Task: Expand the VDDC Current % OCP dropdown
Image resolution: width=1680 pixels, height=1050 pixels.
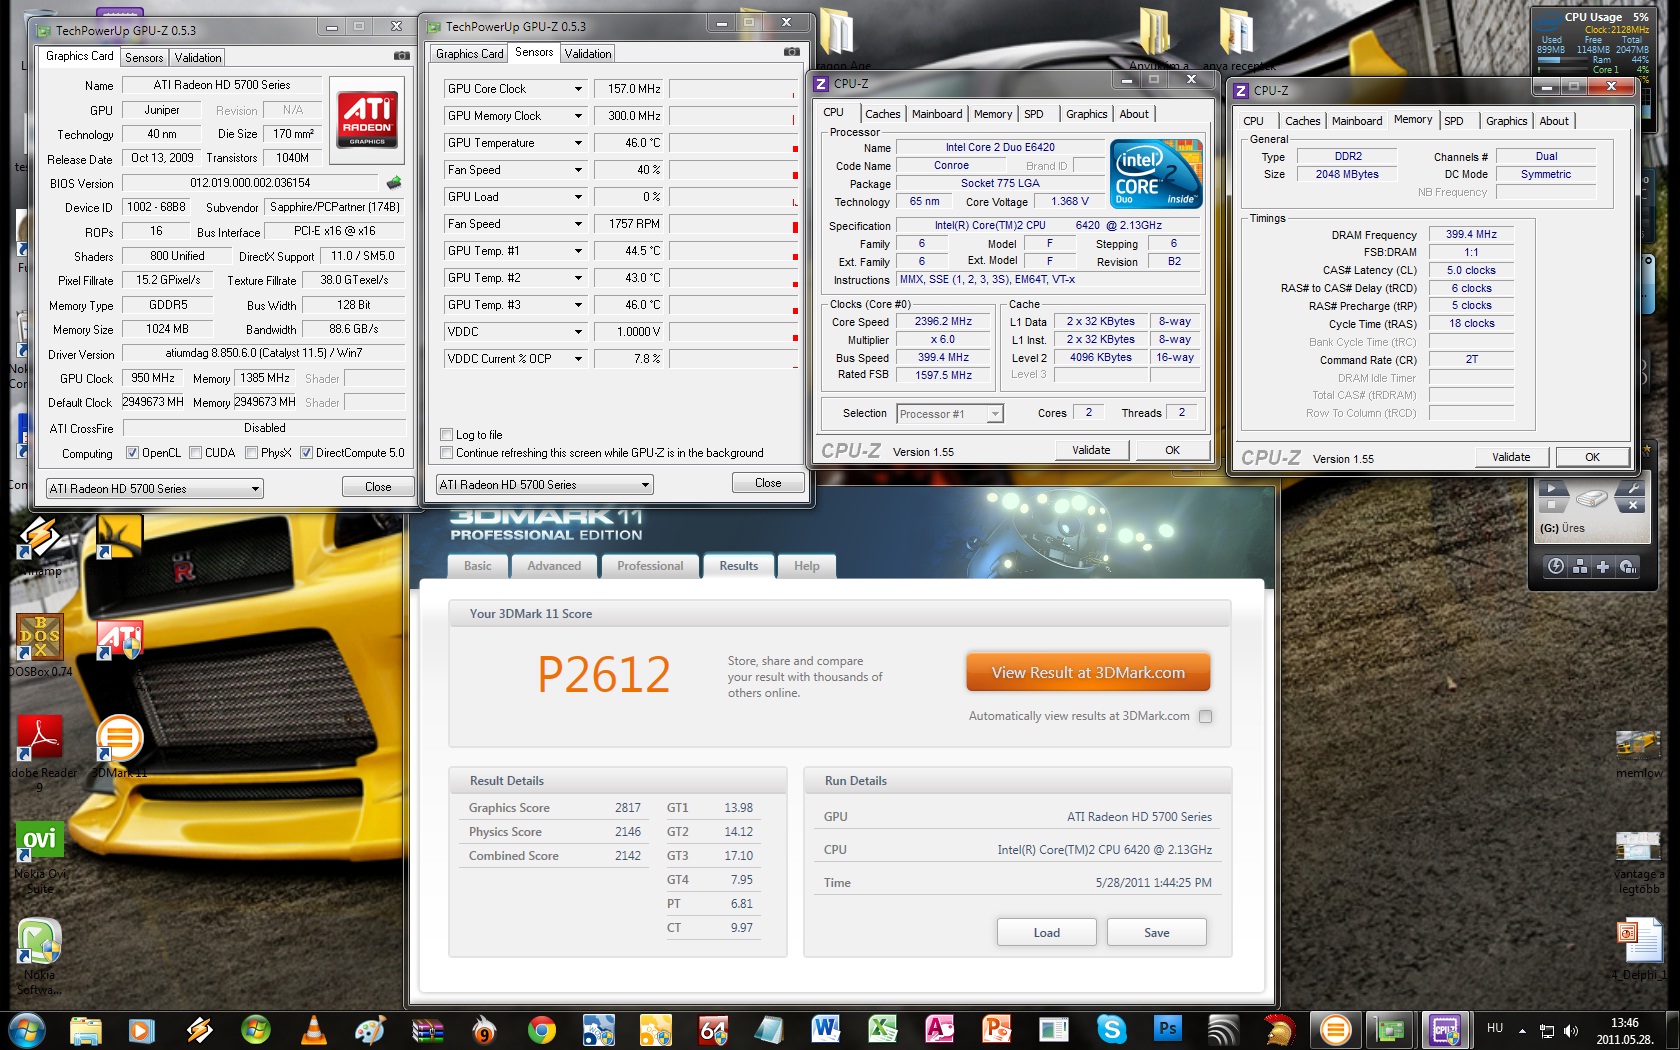Action: [x=578, y=359]
